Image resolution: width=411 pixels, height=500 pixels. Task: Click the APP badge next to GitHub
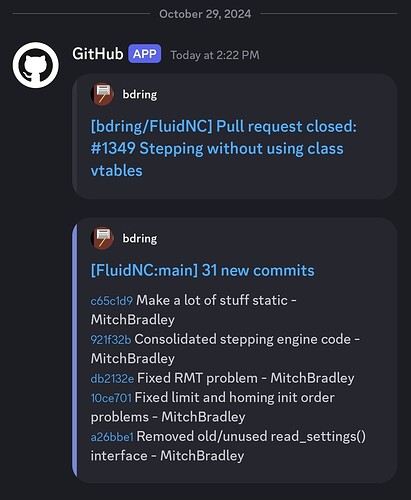pyautogui.click(x=145, y=54)
